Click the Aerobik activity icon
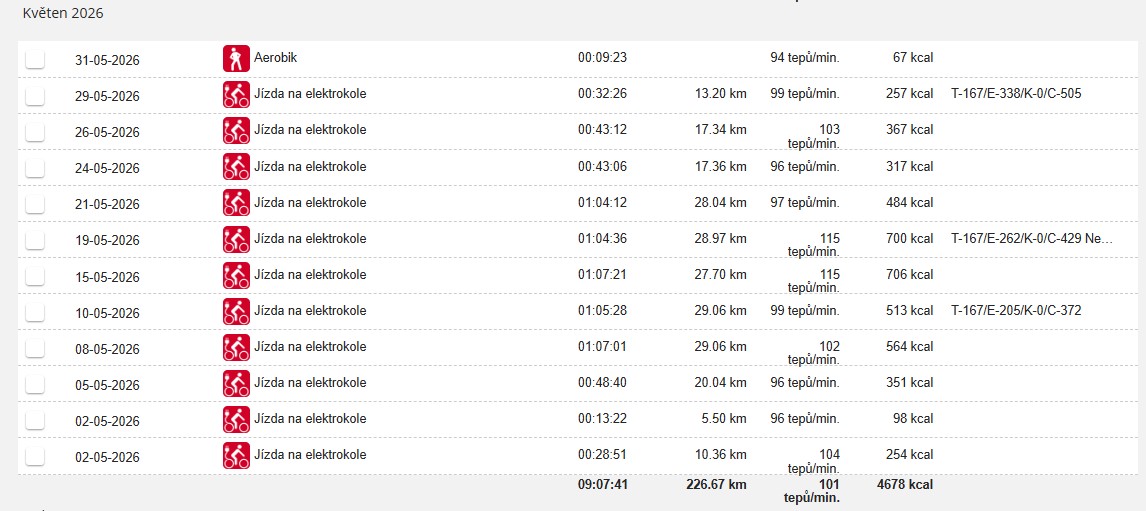 (x=236, y=58)
